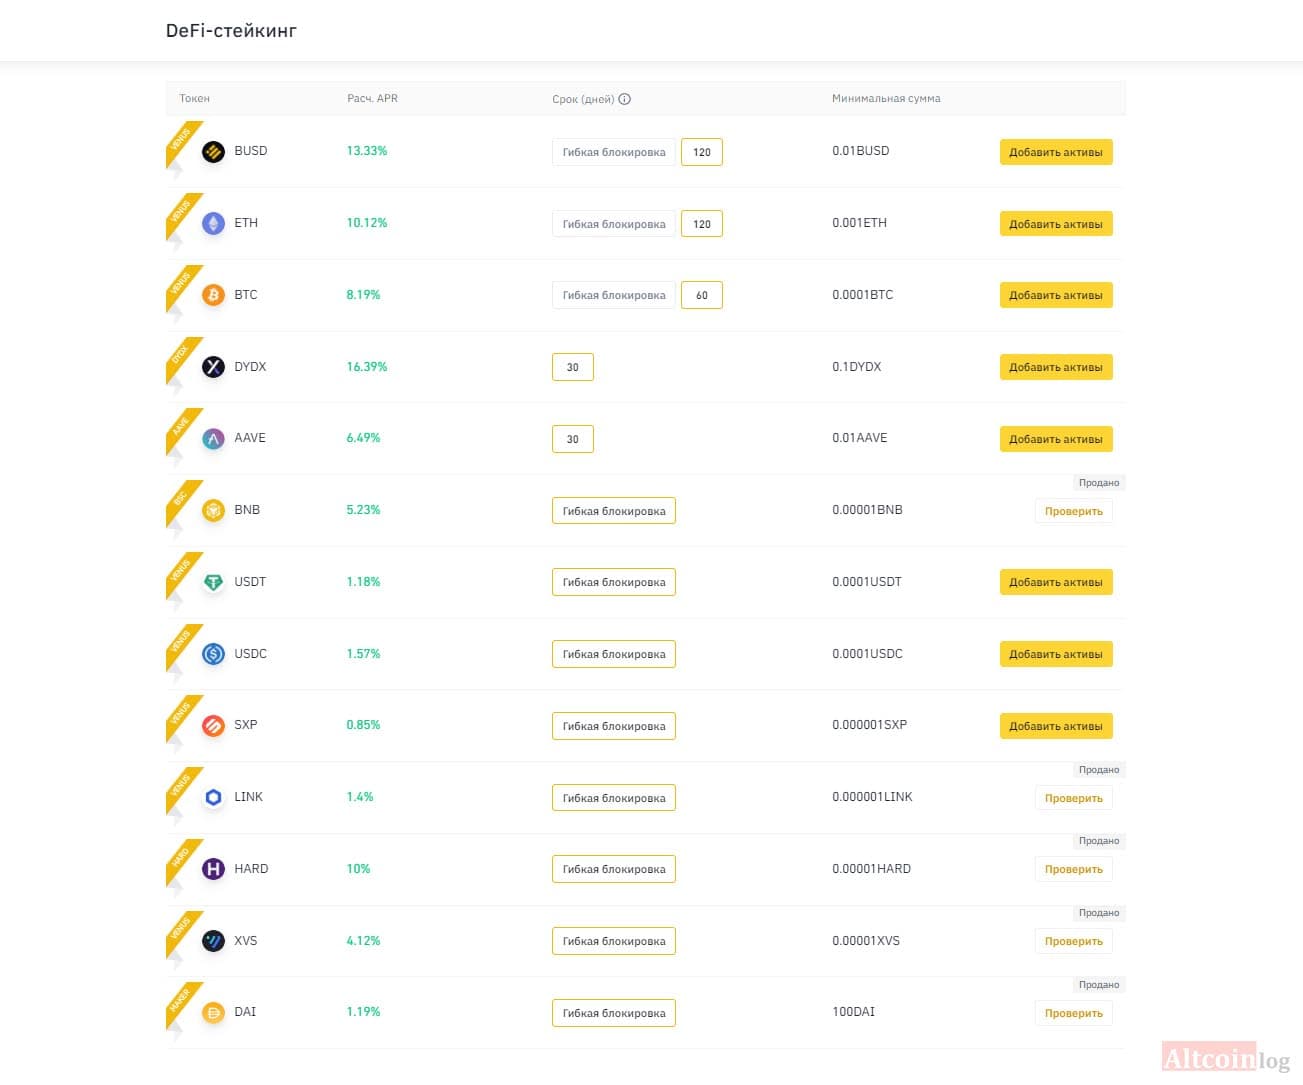Click the info icon next to Срок (дней)
The image size is (1303, 1085).
[x=625, y=99]
